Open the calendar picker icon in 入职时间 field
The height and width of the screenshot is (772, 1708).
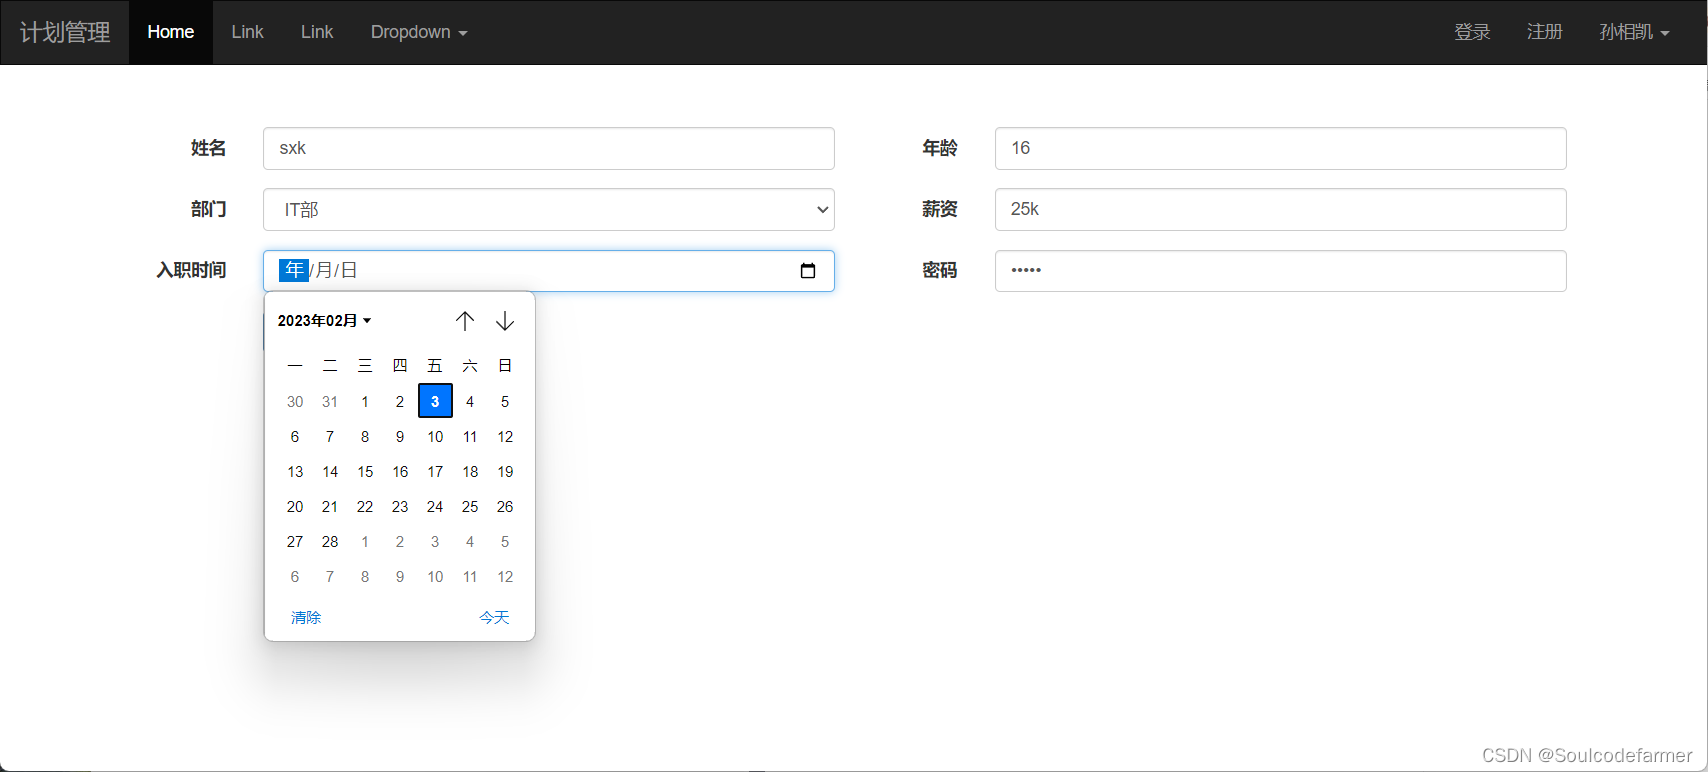(808, 271)
